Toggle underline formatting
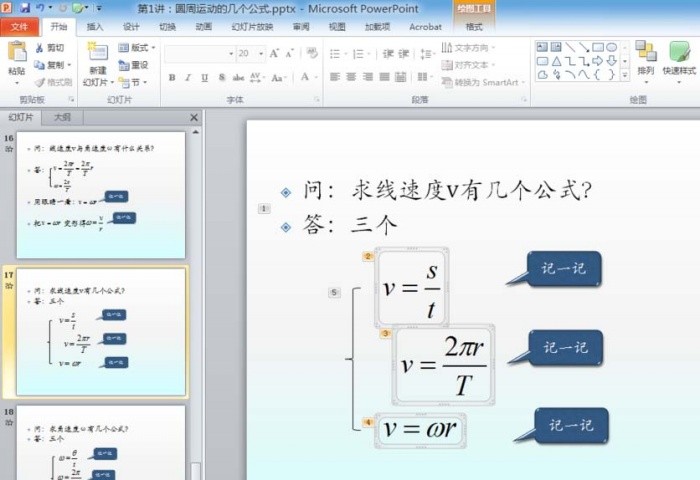 click(204, 78)
